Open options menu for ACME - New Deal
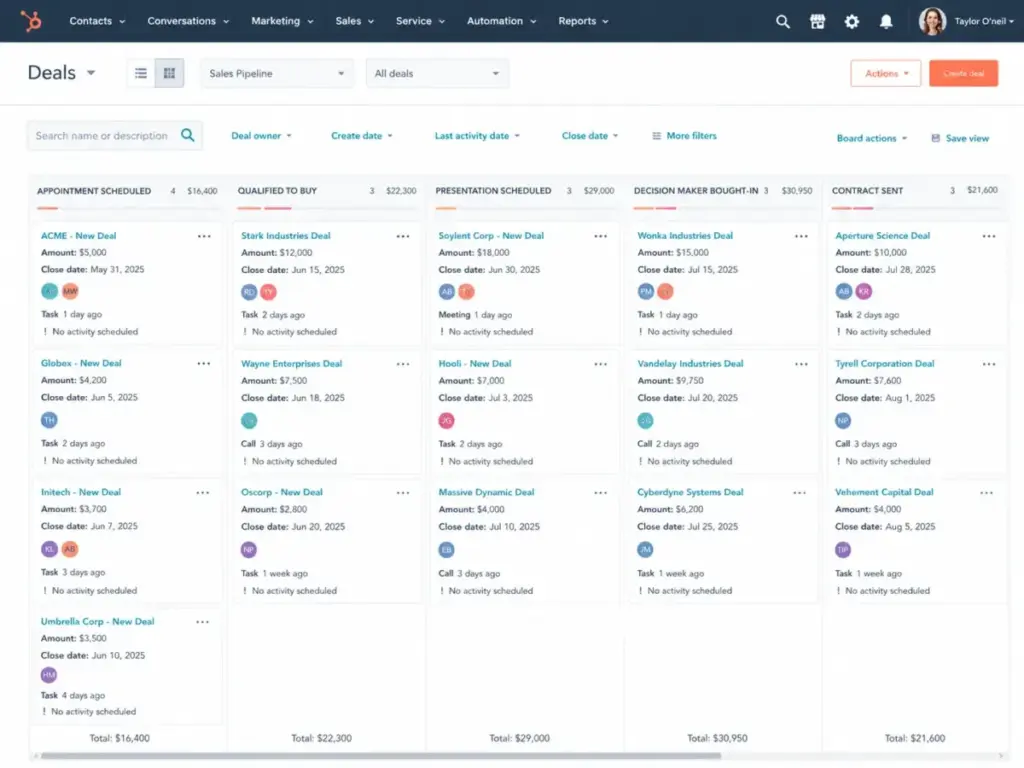 (204, 236)
